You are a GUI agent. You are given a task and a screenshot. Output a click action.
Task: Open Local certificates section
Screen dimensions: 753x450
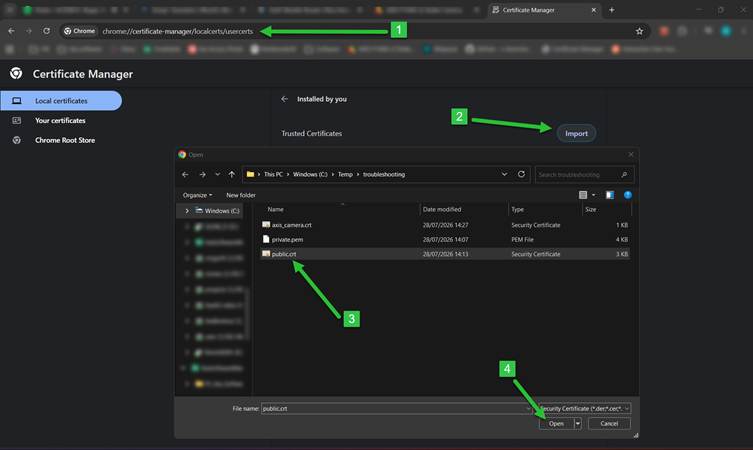click(x=61, y=101)
